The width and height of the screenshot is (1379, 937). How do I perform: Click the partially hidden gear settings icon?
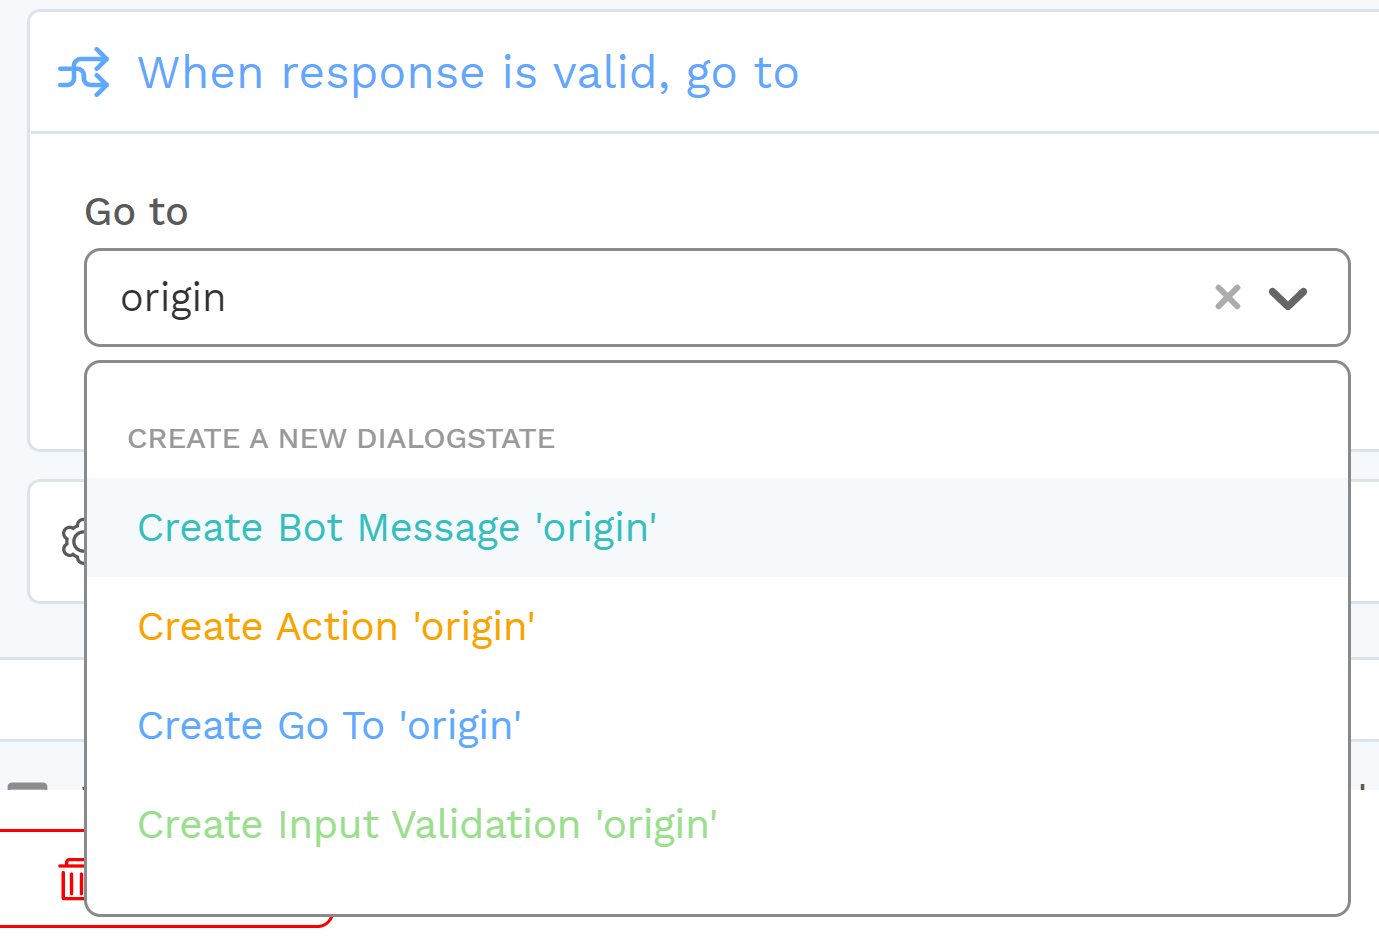point(74,541)
